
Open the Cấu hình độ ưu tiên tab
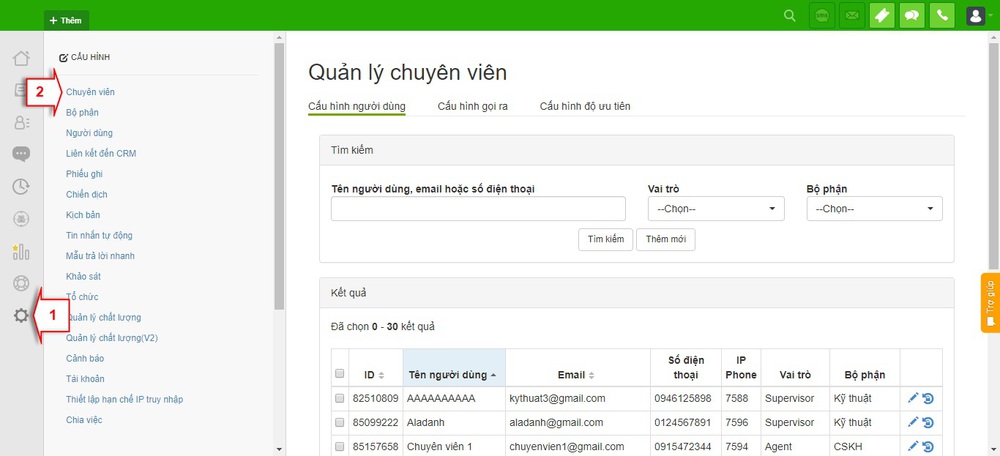(x=584, y=106)
